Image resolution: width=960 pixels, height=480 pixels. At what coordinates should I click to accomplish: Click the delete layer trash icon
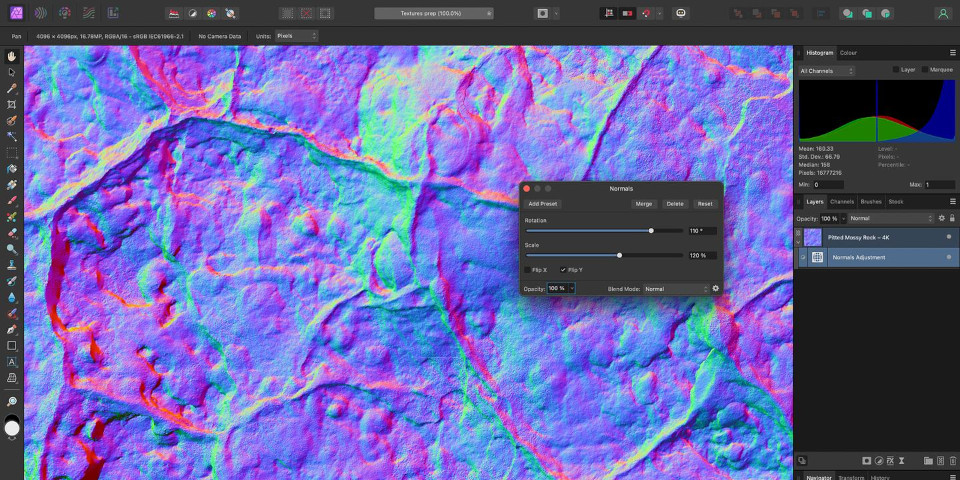(952, 460)
